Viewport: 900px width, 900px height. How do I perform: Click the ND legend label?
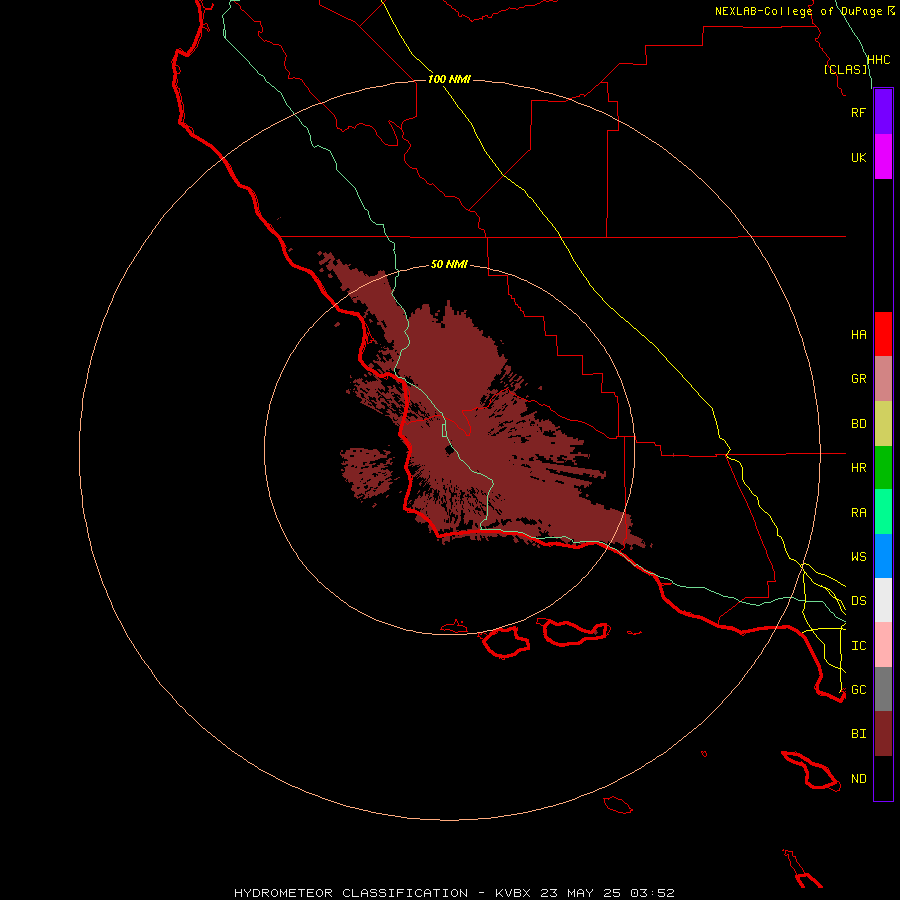click(x=858, y=779)
